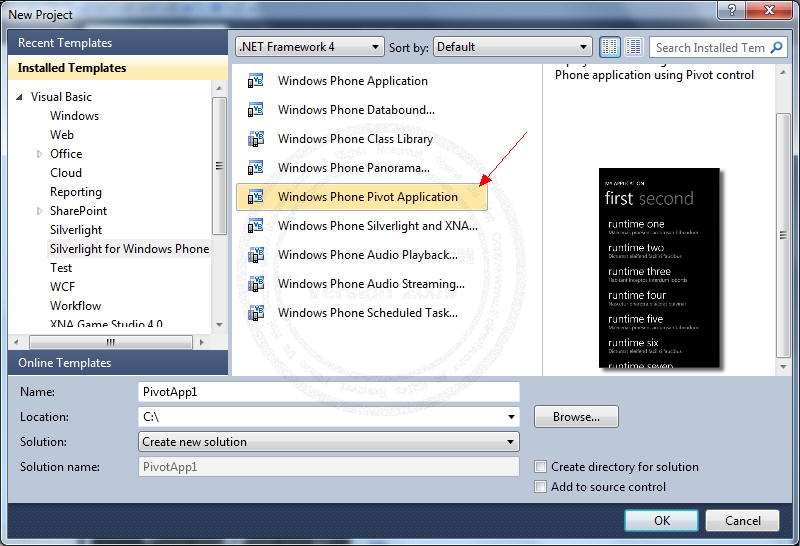This screenshot has width=800, height=546.
Task: Click the tree scroll up arrow
Action: tap(219, 88)
